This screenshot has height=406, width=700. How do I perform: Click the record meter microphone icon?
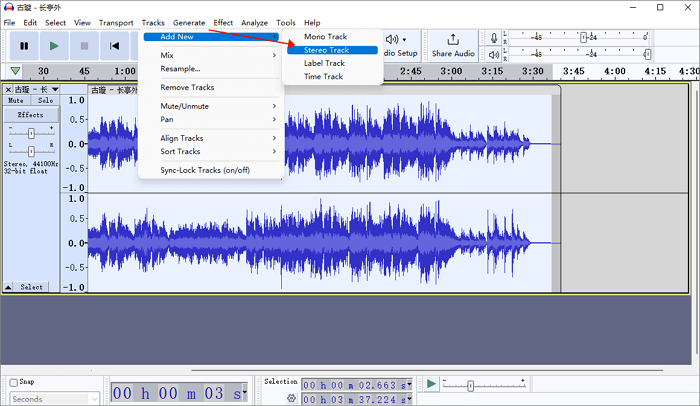click(494, 38)
